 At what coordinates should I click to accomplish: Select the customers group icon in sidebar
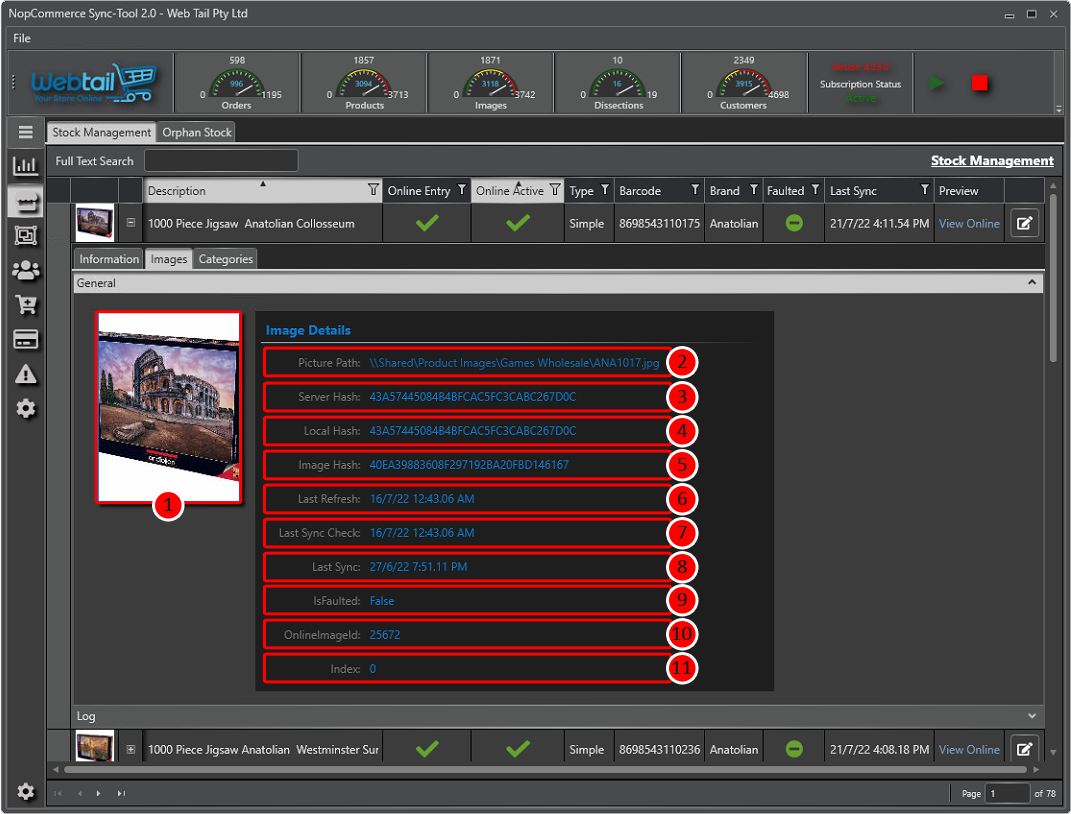[x=26, y=270]
